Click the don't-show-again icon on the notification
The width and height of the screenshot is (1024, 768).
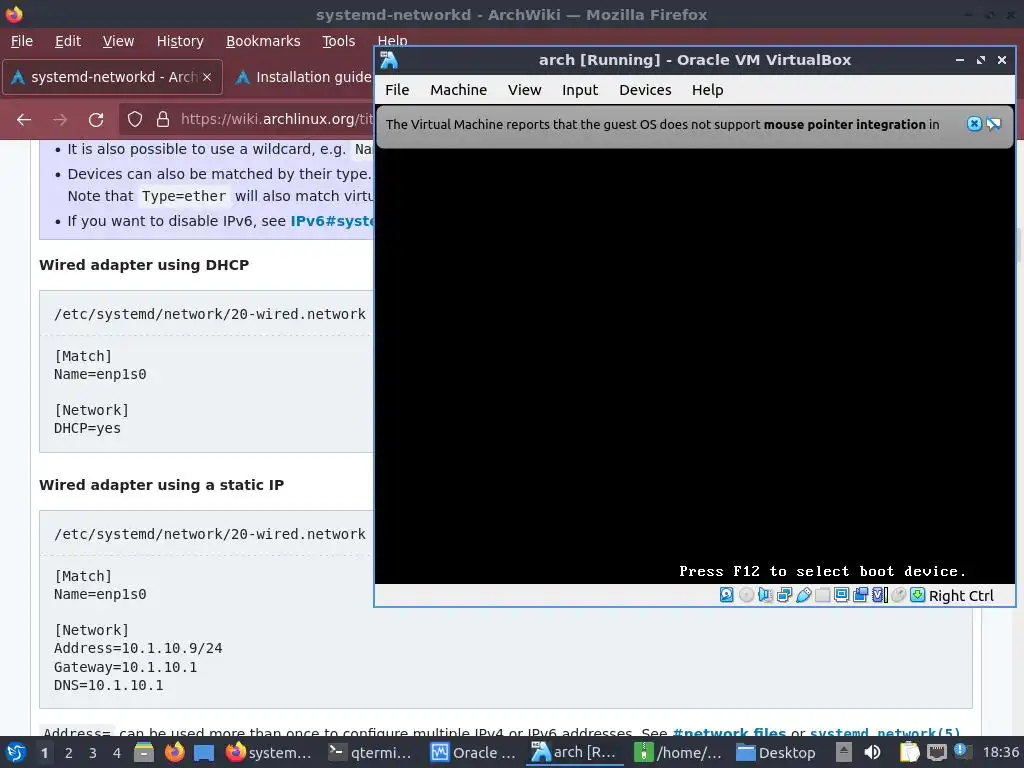[x=994, y=123]
